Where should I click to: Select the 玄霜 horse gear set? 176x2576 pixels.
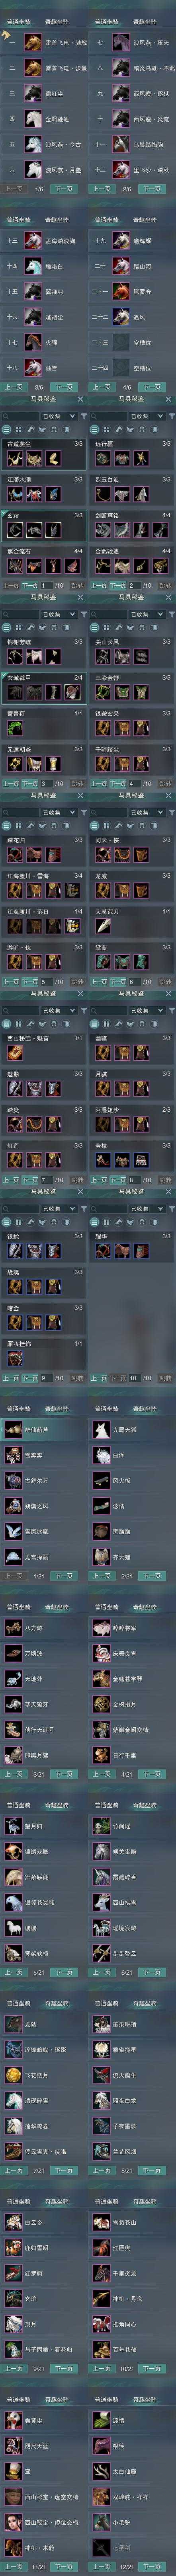click(44, 529)
